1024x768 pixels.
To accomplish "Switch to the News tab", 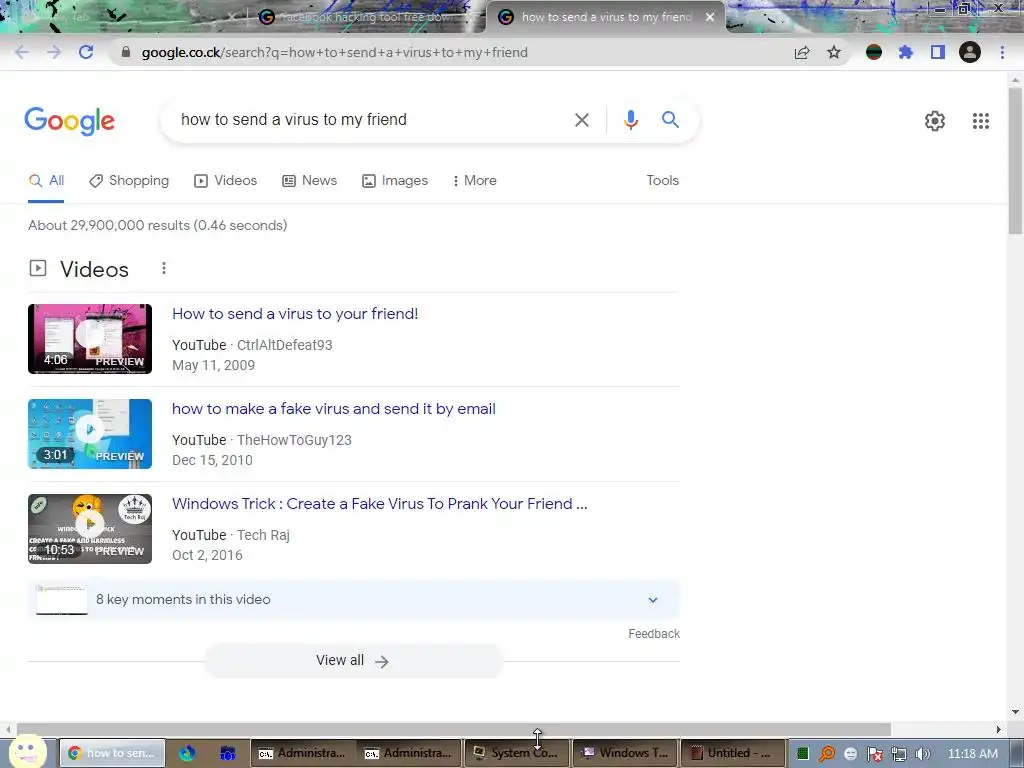I will (310, 181).
